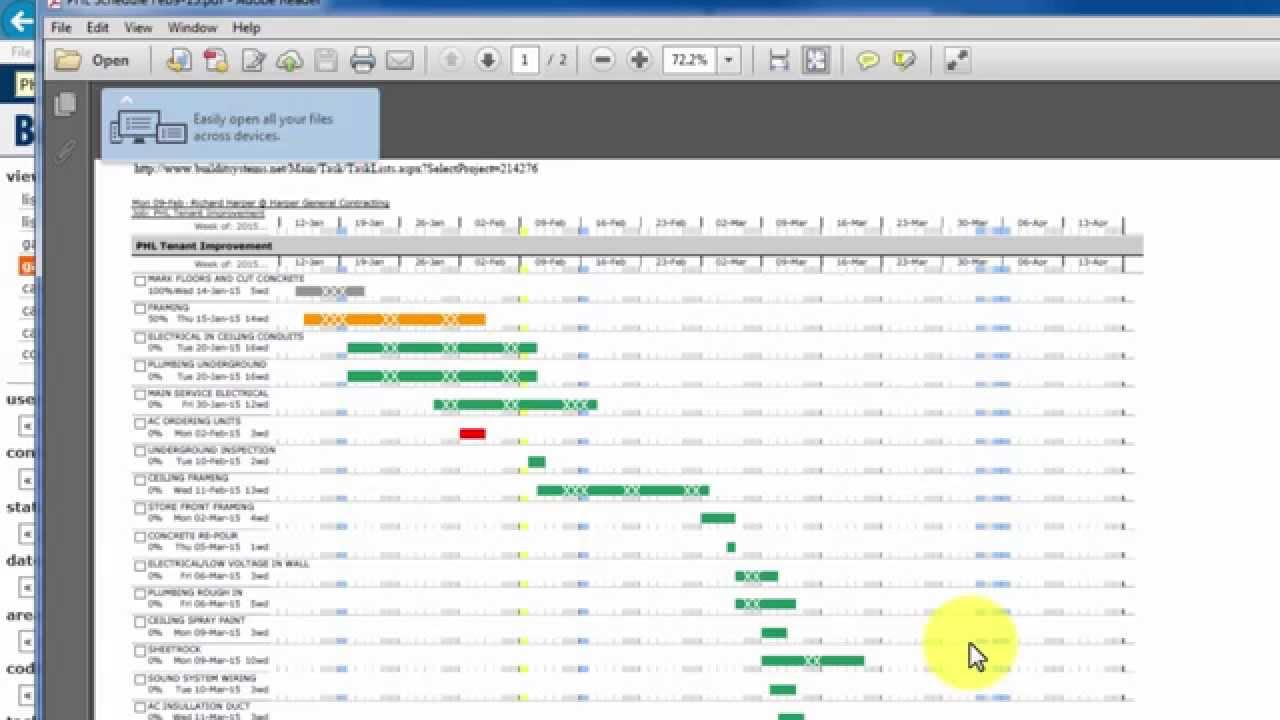Click the 72.2% zoom value field

(689, 60)
